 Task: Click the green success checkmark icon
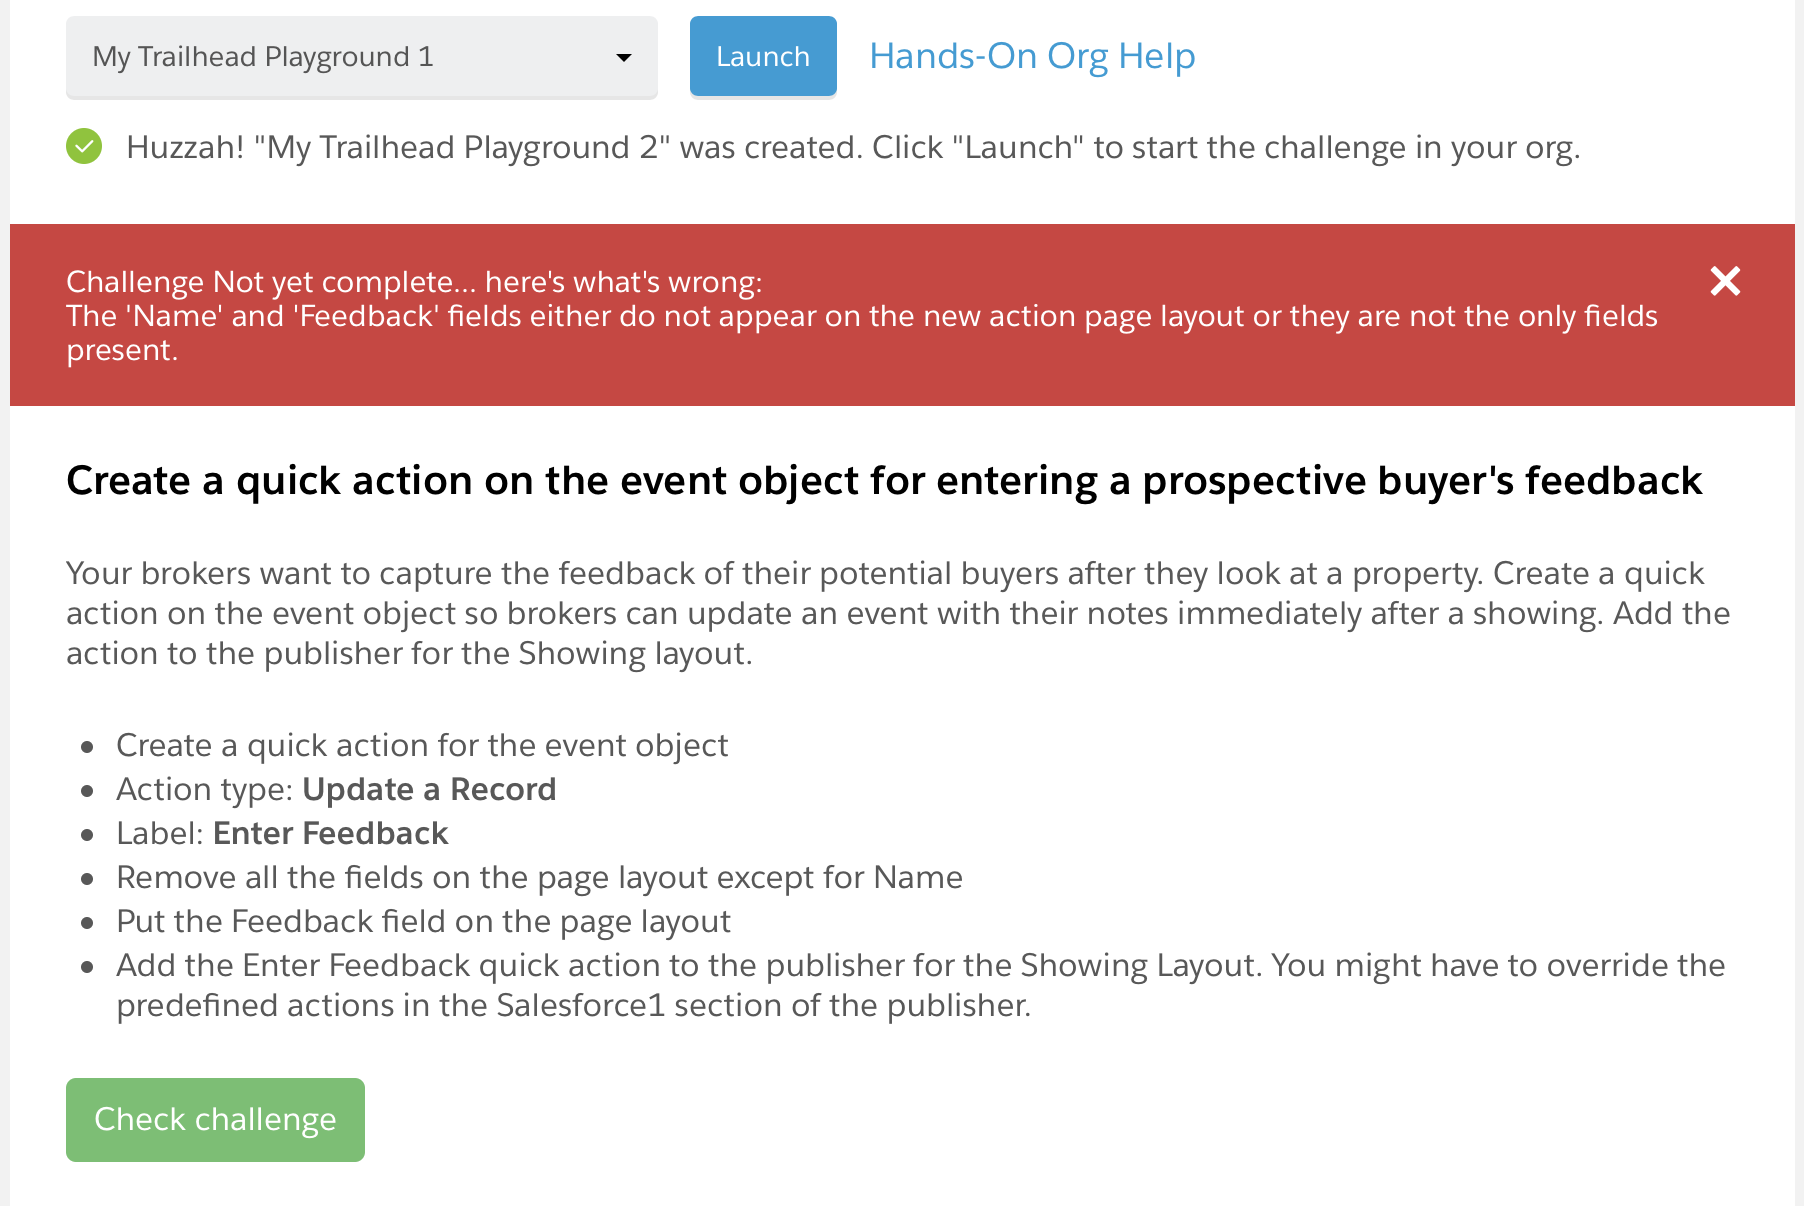[84, 146]
